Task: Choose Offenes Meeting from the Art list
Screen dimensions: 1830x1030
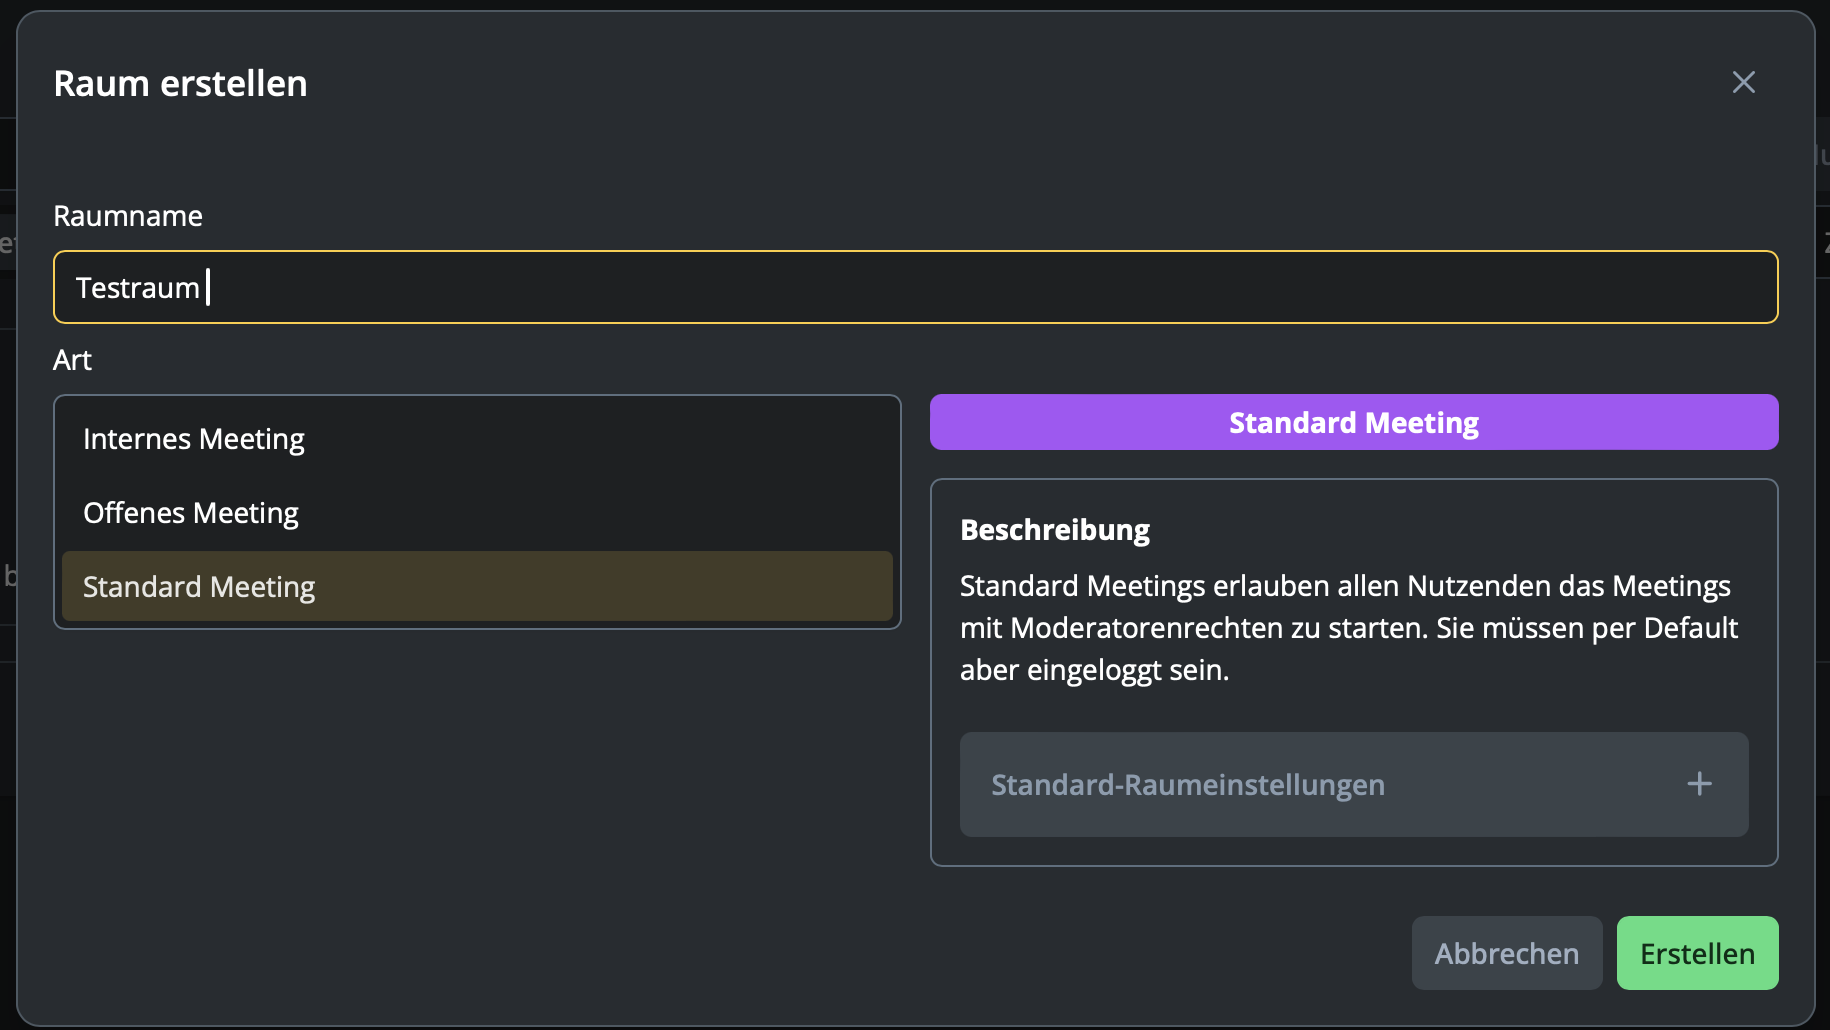Action: point(477,513)
